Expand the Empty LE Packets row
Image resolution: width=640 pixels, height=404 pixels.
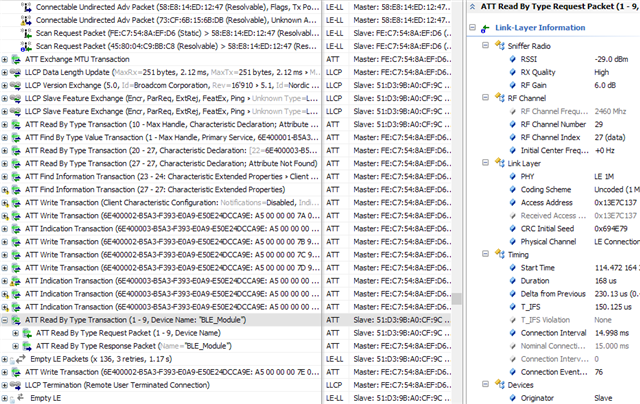point(5,358)
